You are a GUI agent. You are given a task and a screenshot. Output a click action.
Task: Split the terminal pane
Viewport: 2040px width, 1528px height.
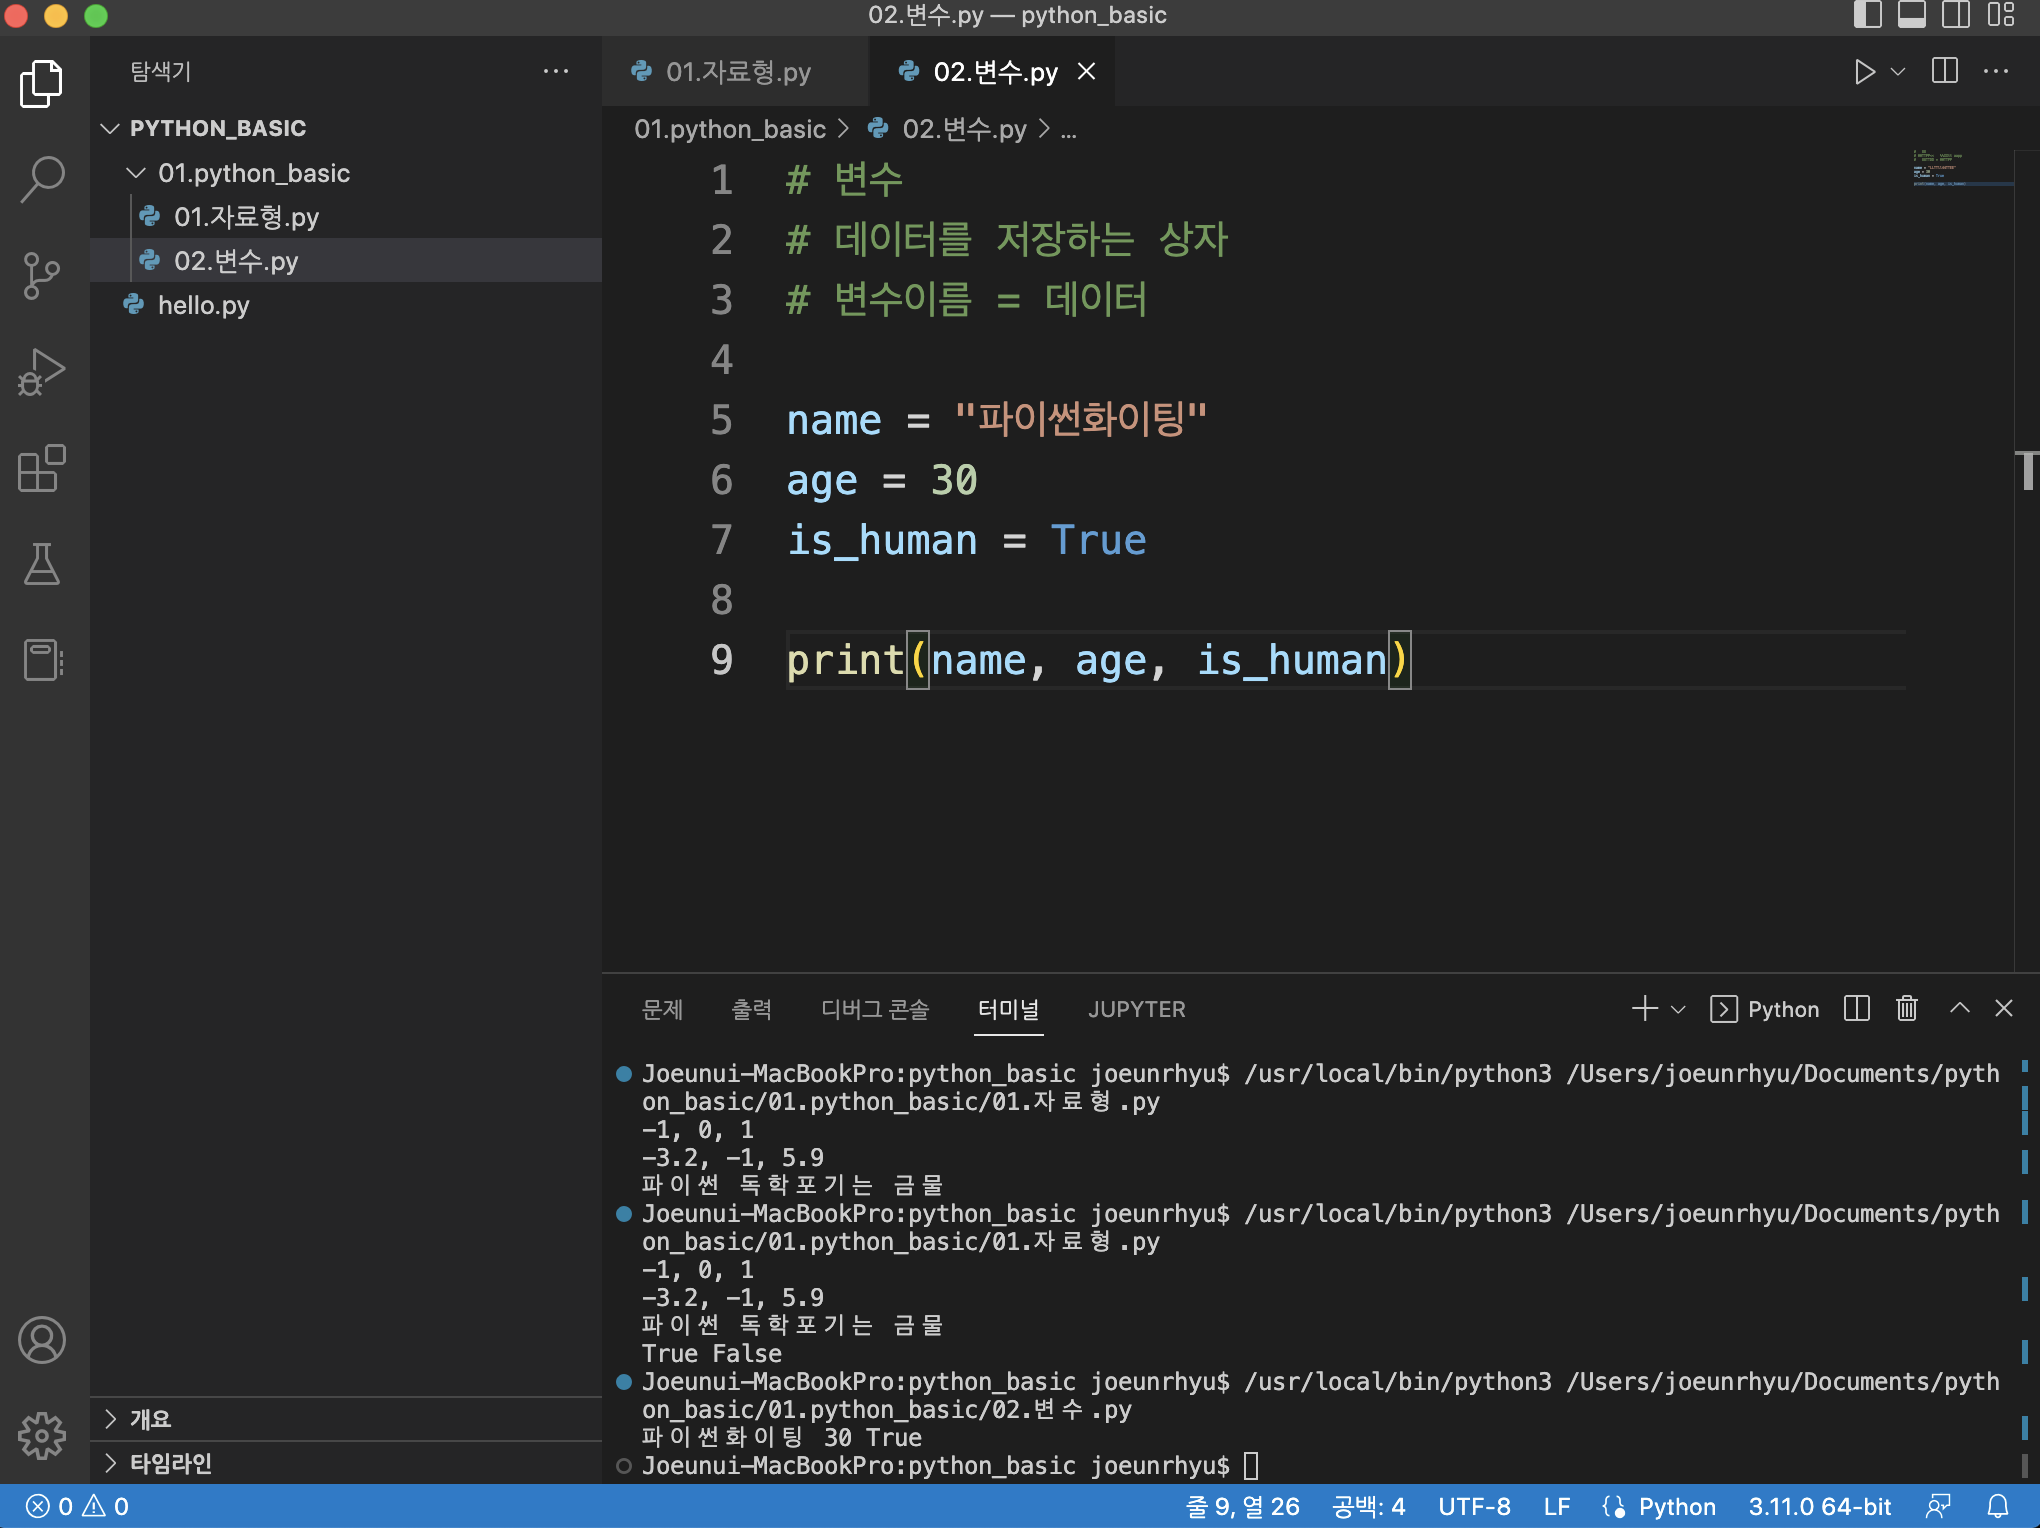click(x=1857, y=1008)
